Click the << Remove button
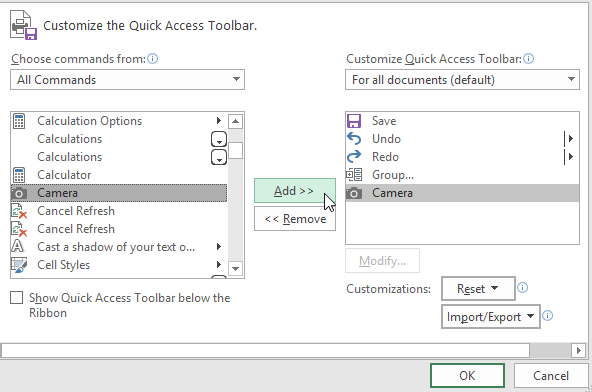Viewport: 592px width, 392px height. pos(294,219)
